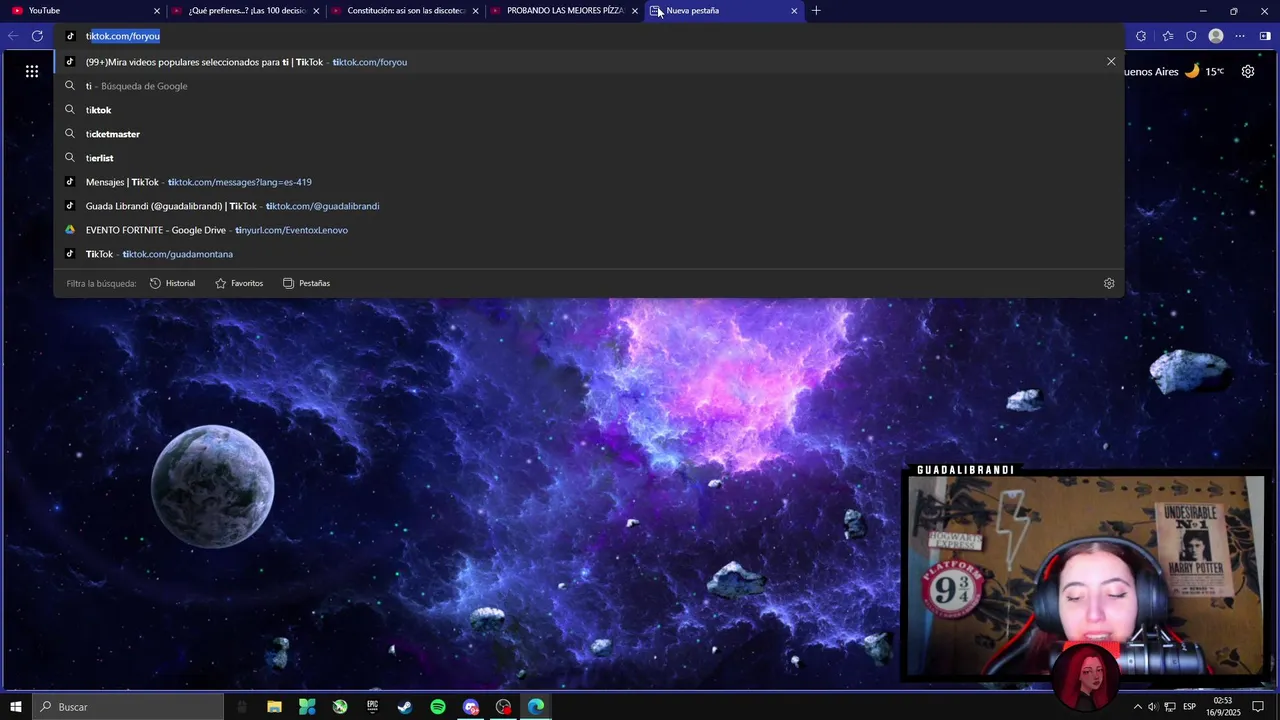This screenshot has height=720, width=1280.
Task: Select the Nueva pestaña tab
Action: click(x=724, y=11)
